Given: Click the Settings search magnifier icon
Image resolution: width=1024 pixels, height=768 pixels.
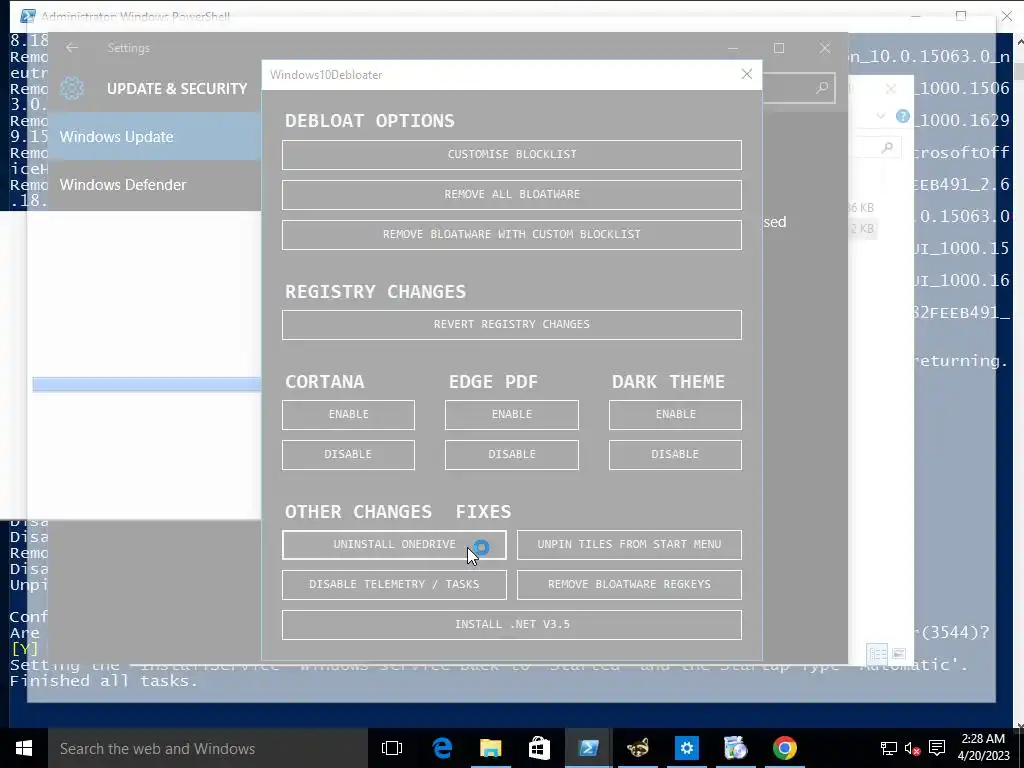Looking at the screenshot, I should [822, 88].
